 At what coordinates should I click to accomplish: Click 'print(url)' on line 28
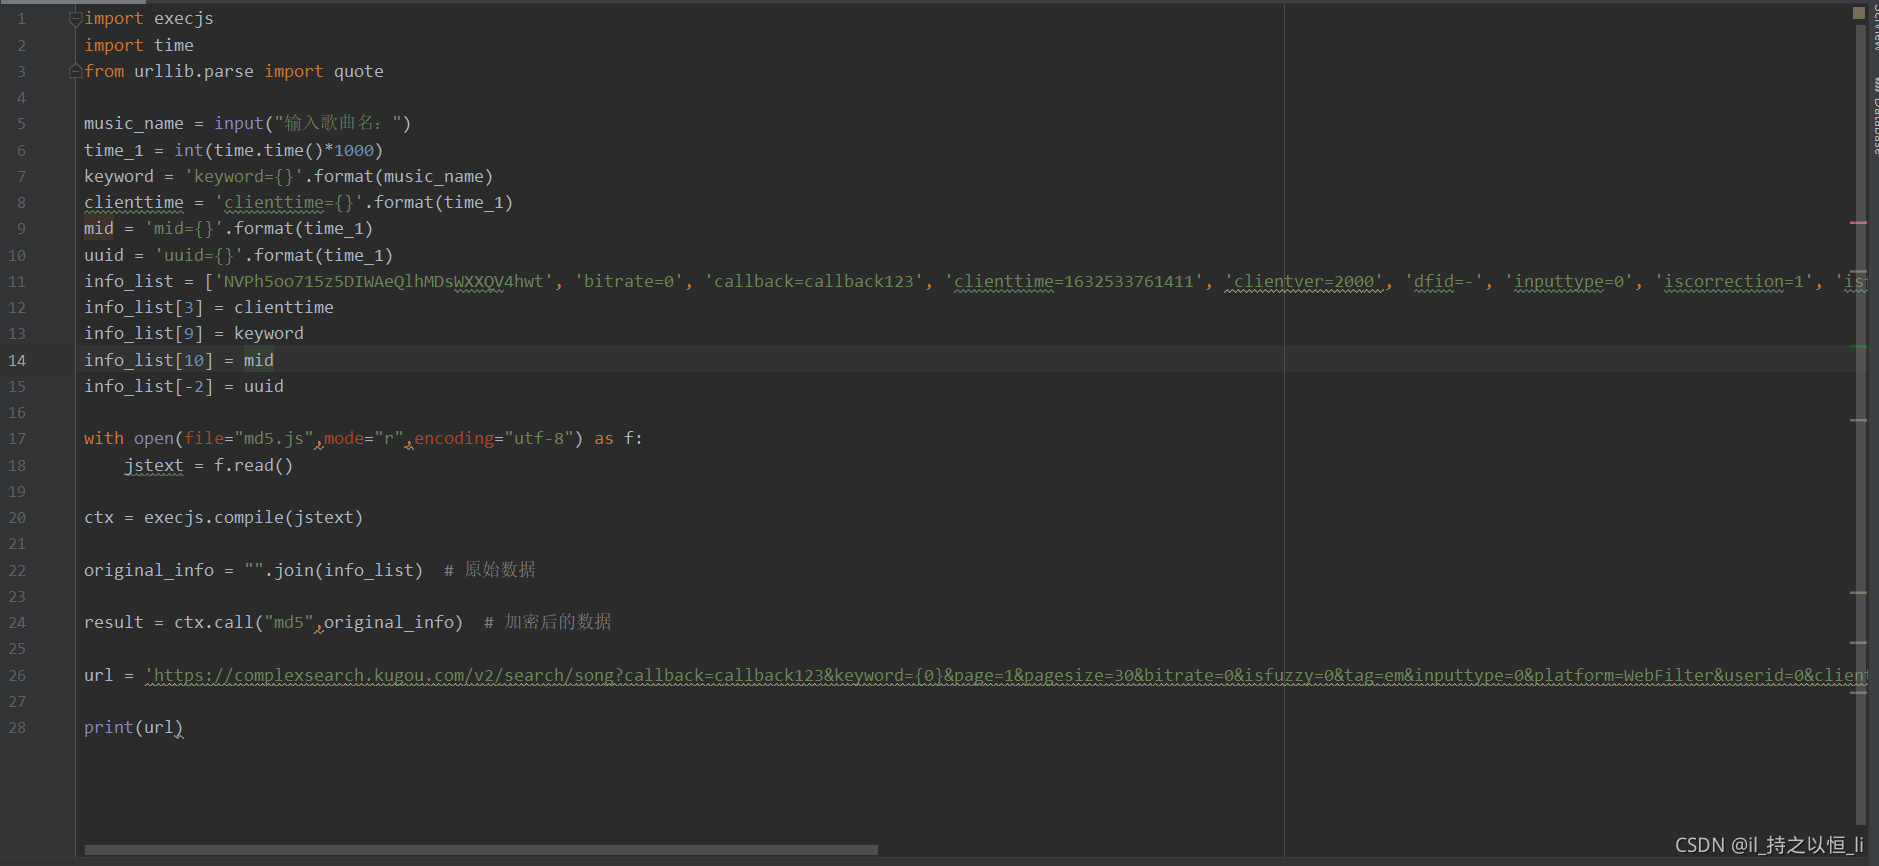click(134, 727)
